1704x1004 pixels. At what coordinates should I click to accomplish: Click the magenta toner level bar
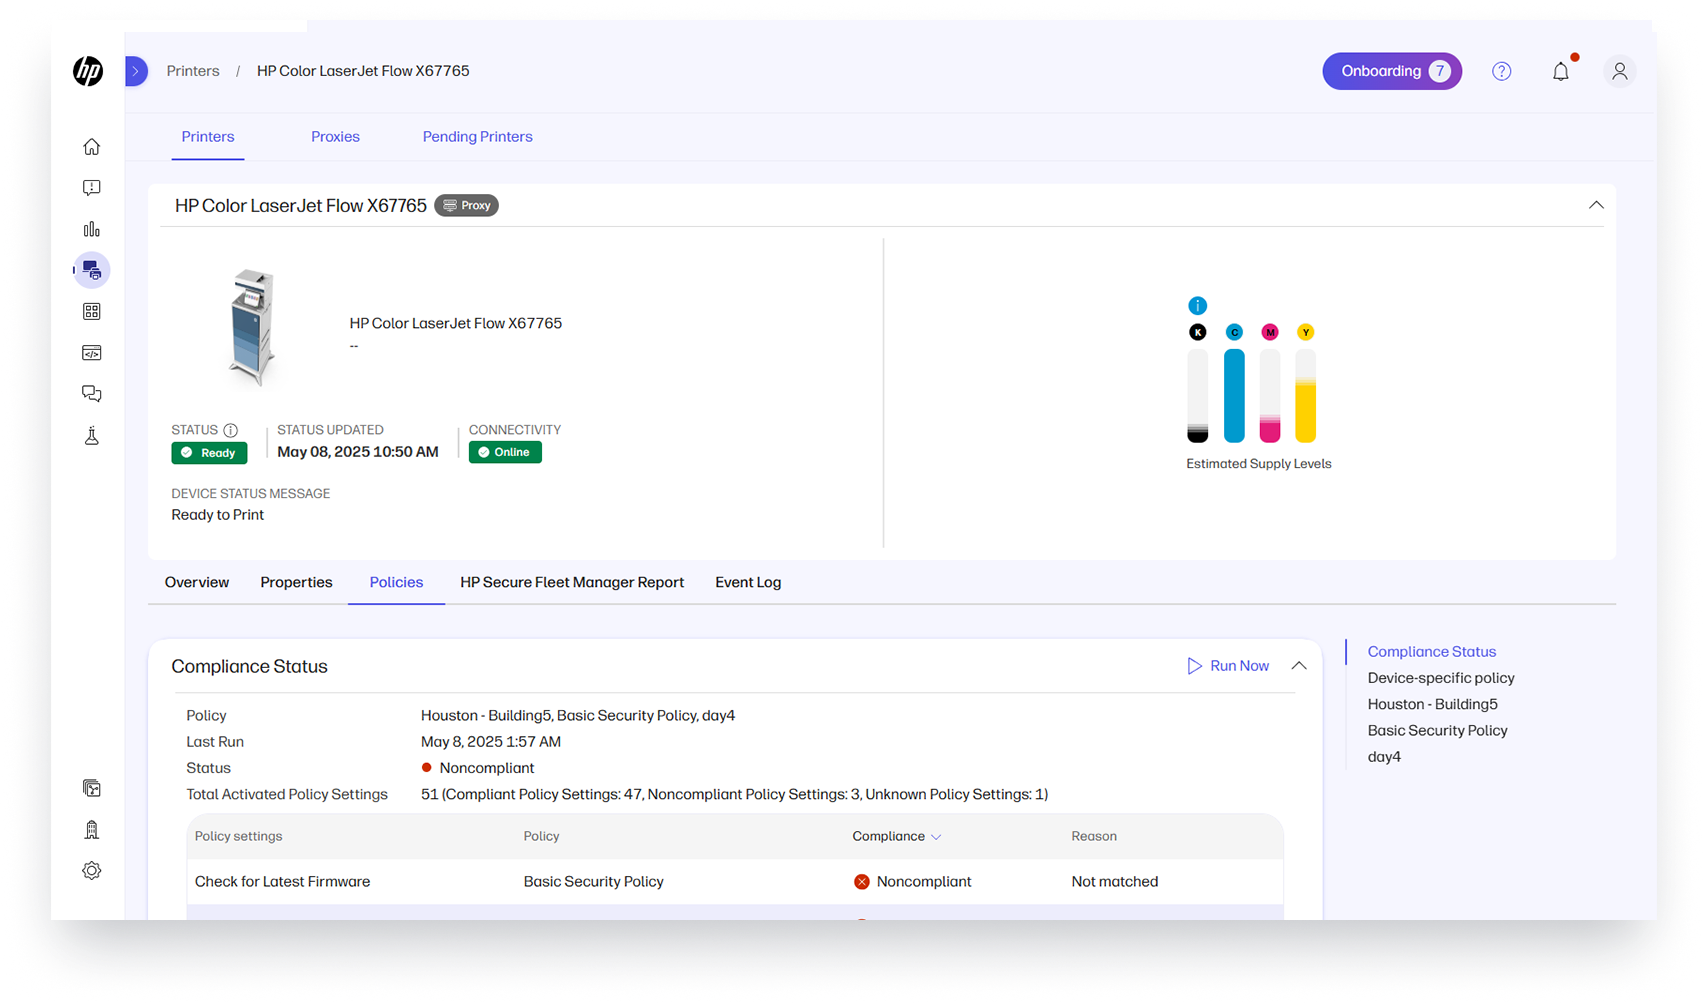(1270, 395)
